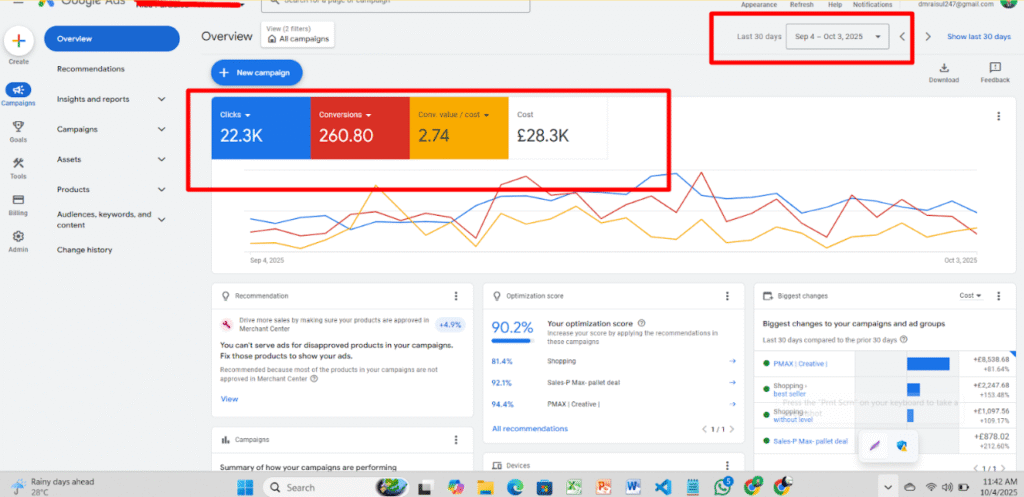Click the Download icon

[x=944, y=67]
